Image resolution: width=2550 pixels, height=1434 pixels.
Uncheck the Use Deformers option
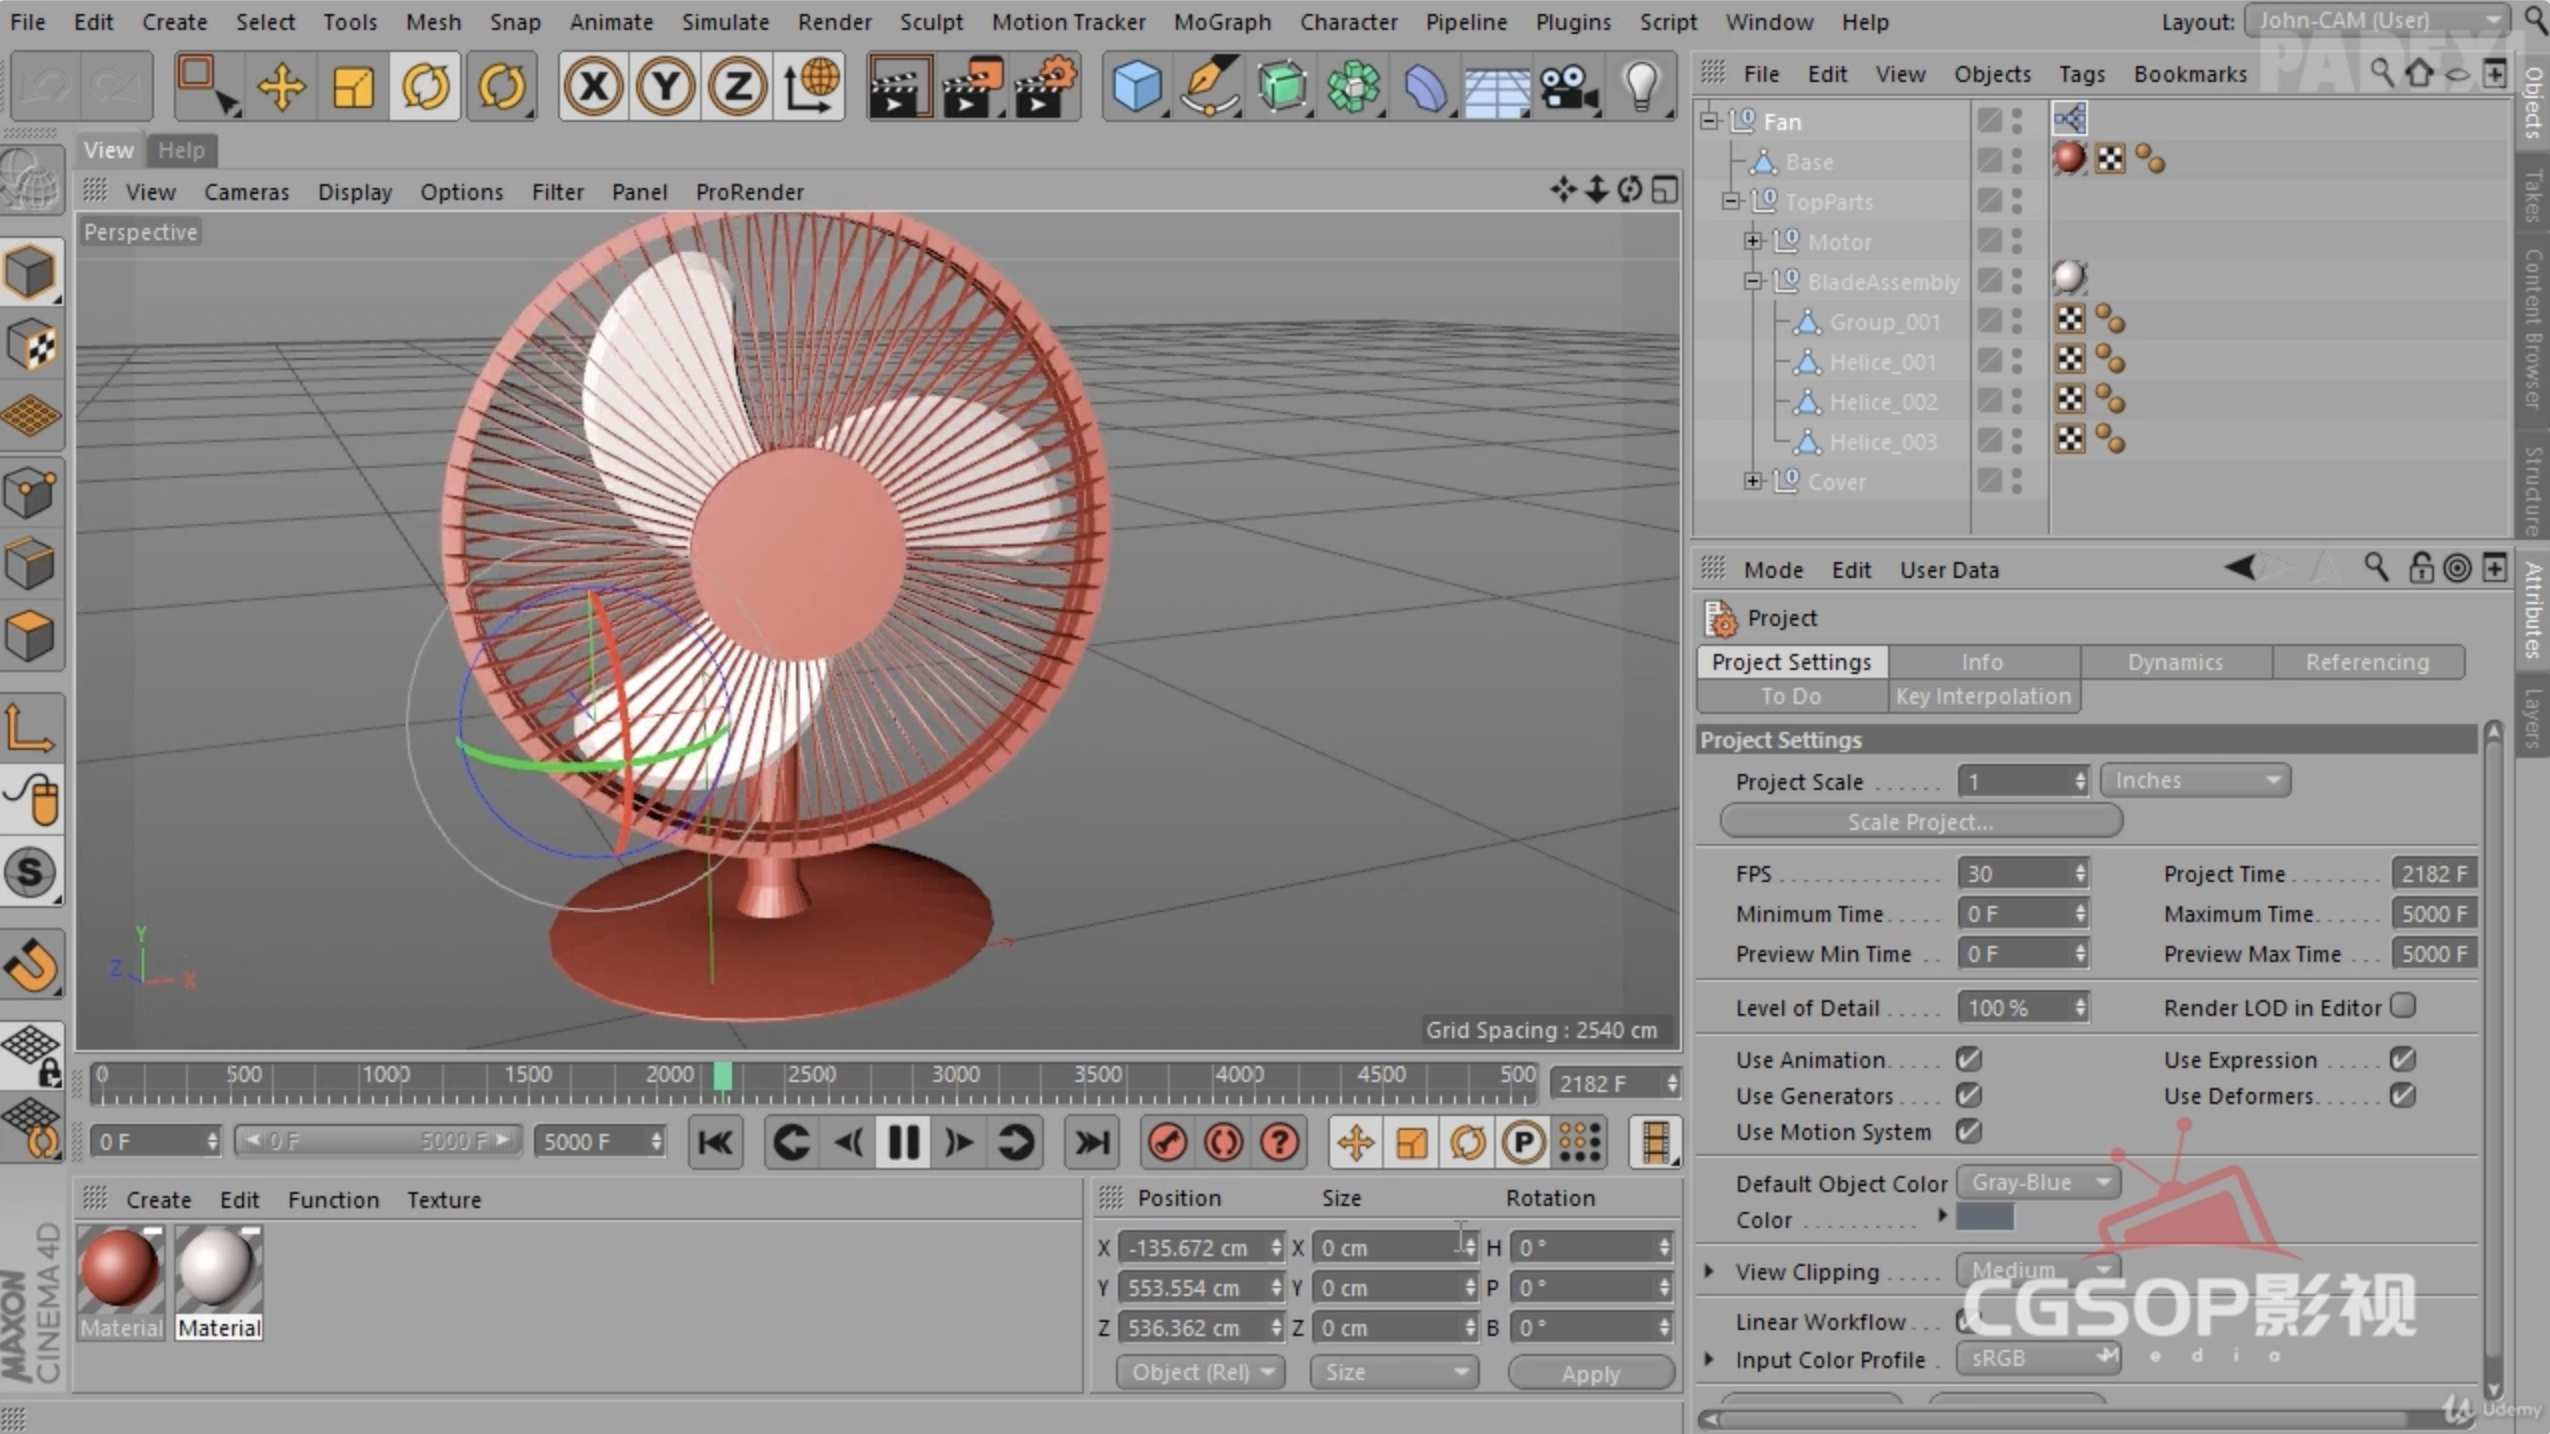coord(2402,1096)
